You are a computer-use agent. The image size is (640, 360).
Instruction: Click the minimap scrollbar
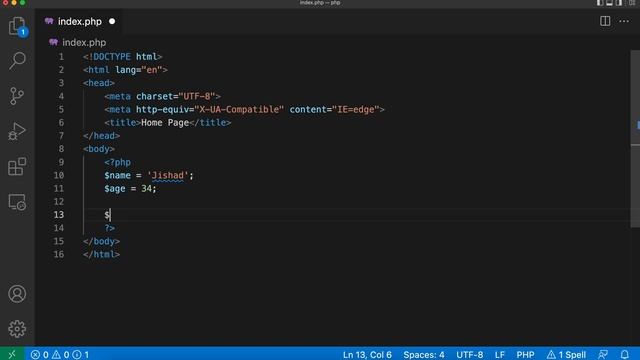point(635,139)
